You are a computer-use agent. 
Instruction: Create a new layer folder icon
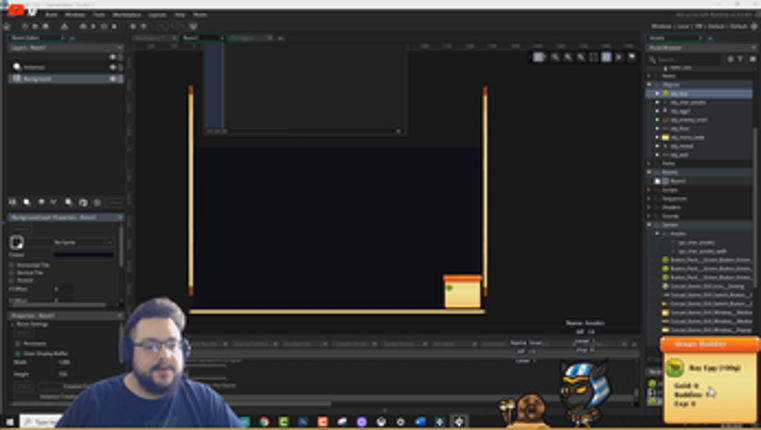[83, 202]
